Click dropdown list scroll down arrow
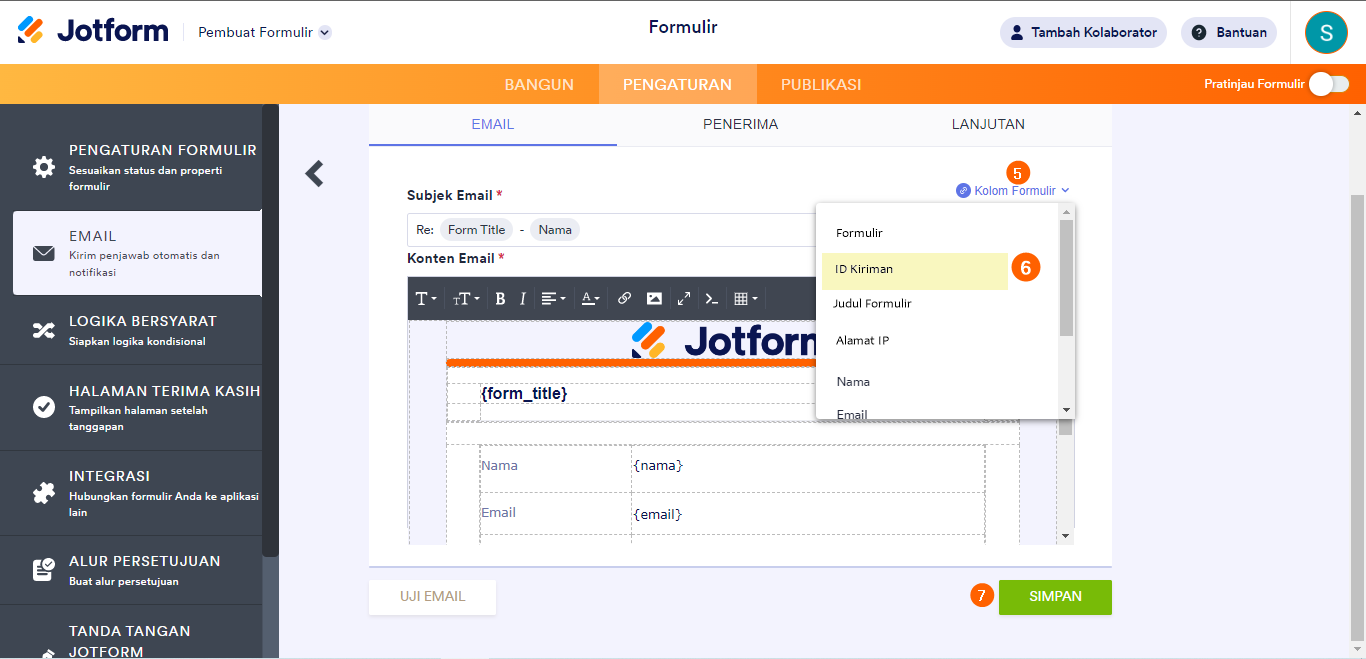The height and width of the screenshot is (659, 1366). (1066, 410)
